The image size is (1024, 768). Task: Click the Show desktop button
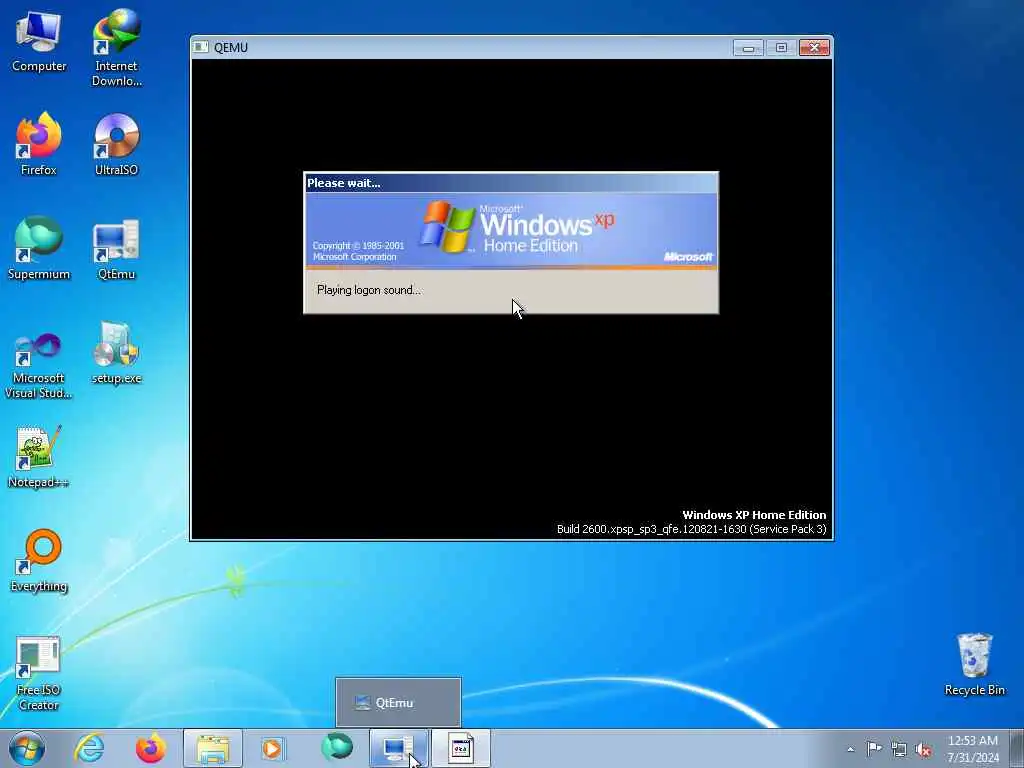tap(1017, 748)
